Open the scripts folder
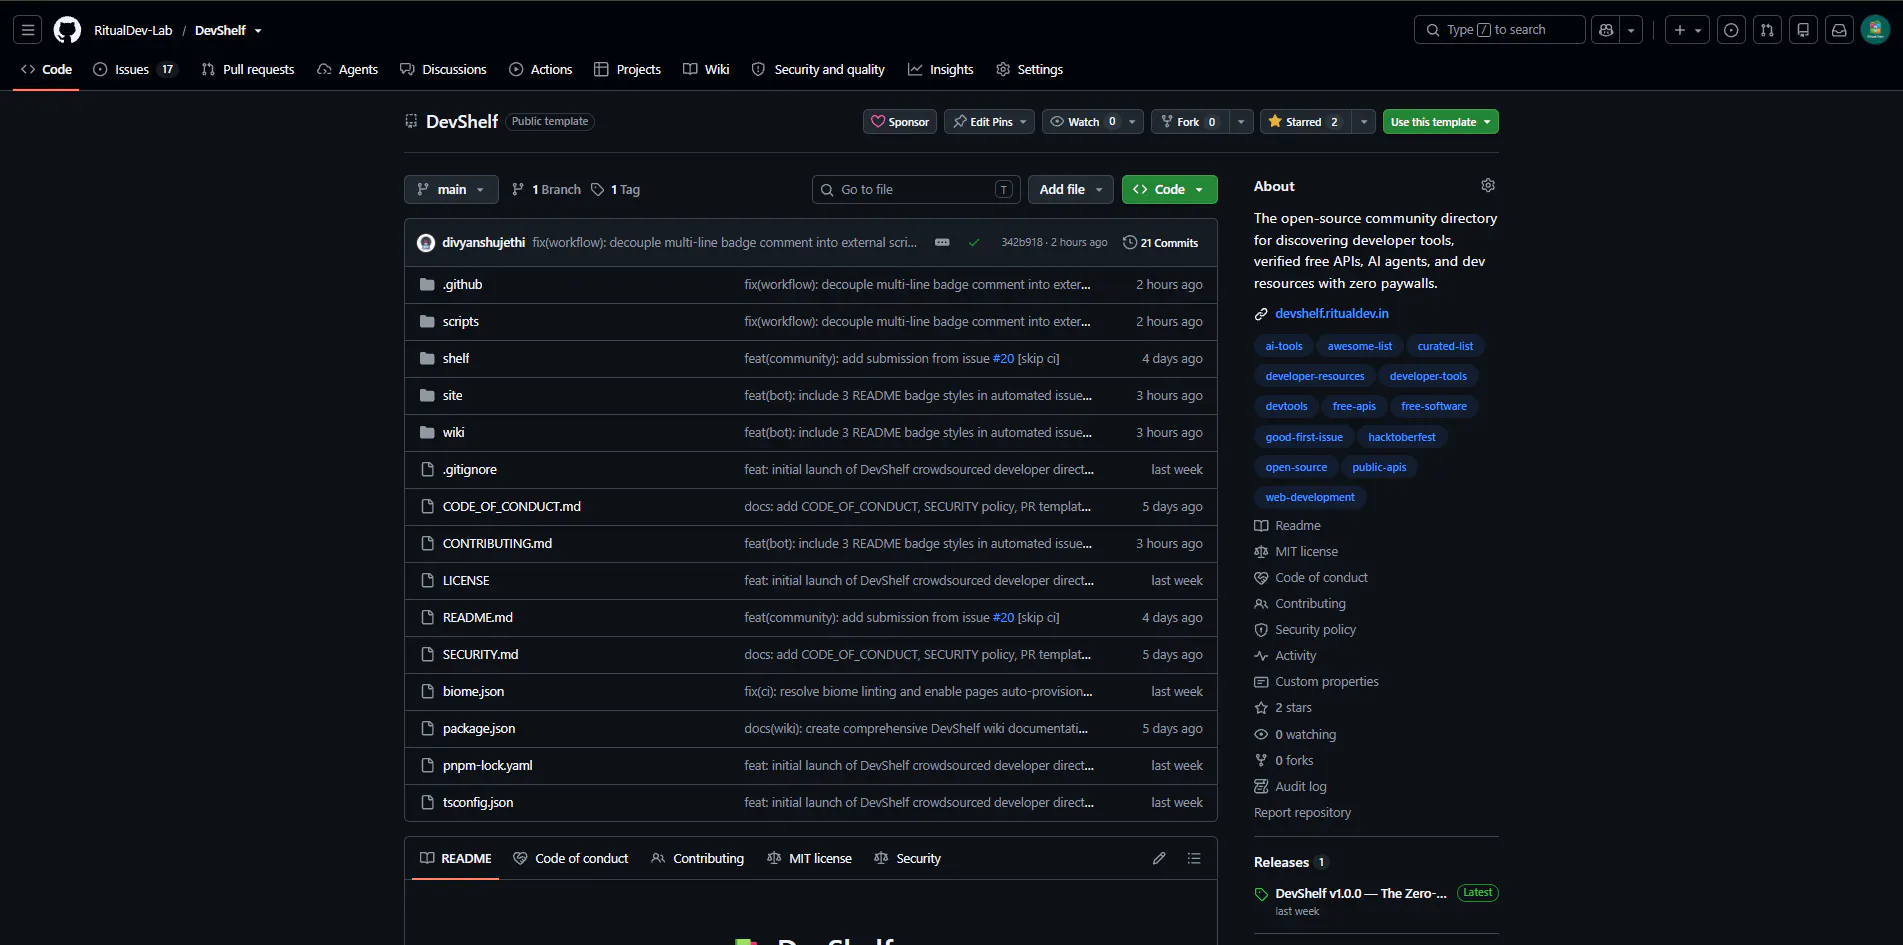The image size is (1903, 945). click(x=460, y=321)
